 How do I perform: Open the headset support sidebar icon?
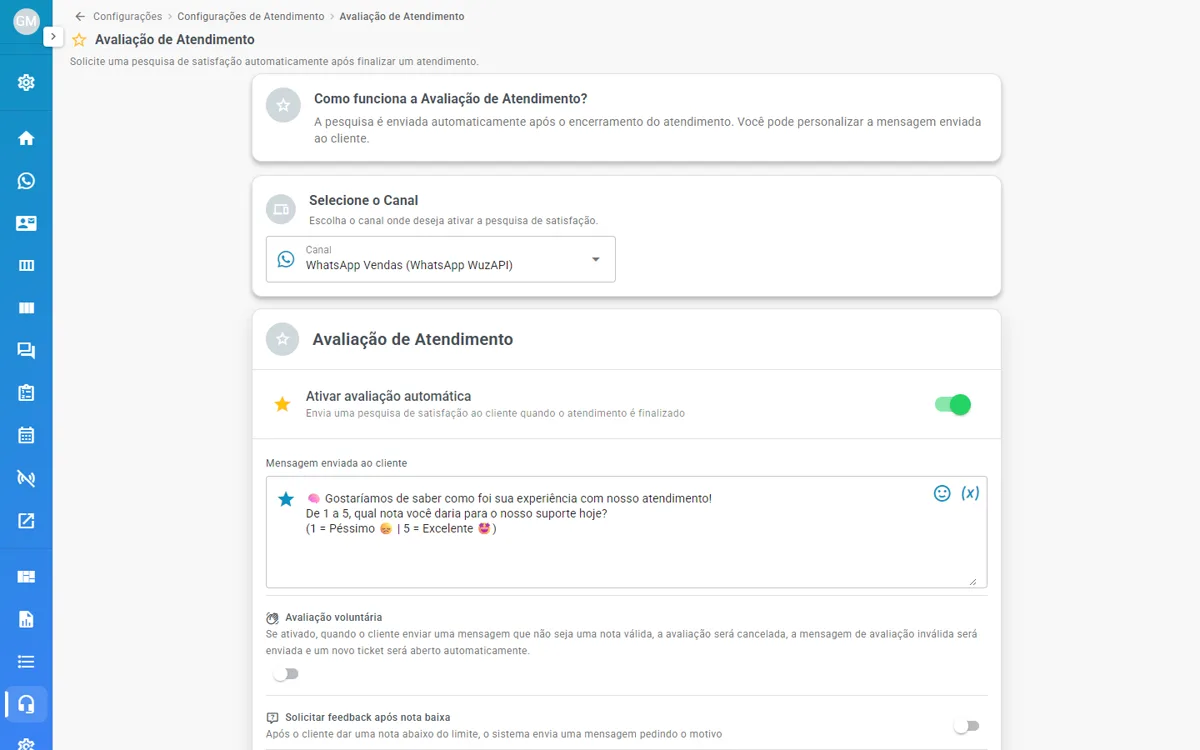tap(26, 704)
